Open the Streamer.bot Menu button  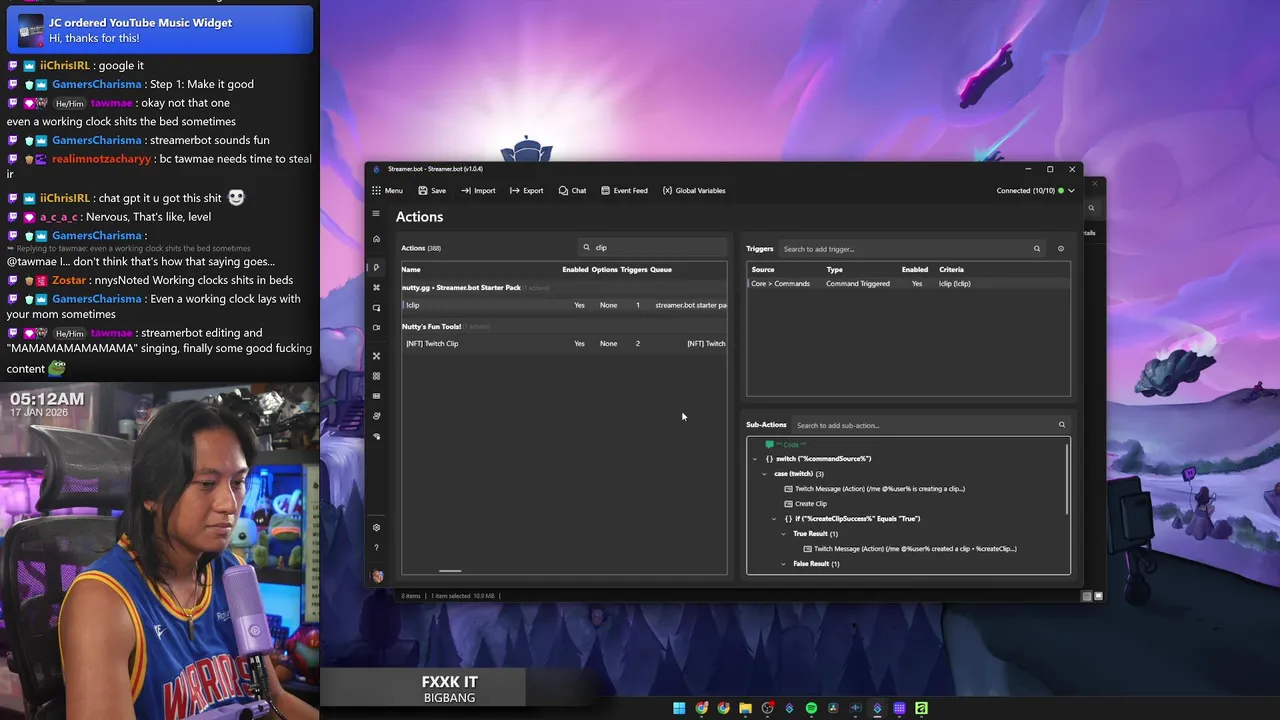(x=387, y=190)
